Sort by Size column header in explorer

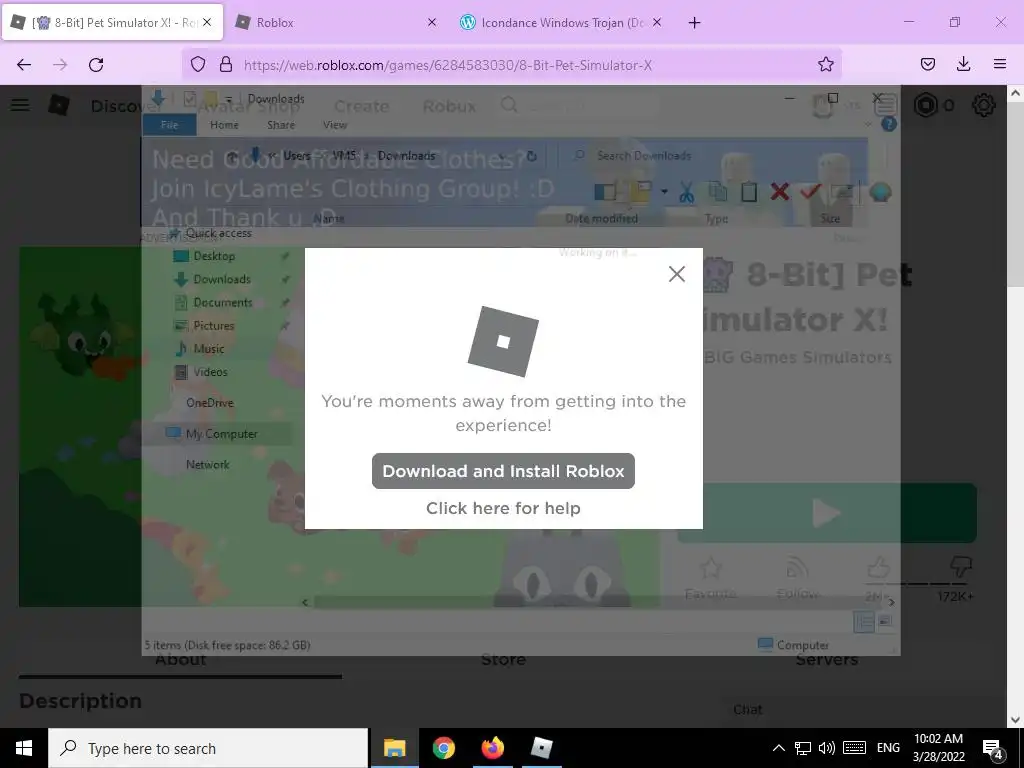point(830,219)
